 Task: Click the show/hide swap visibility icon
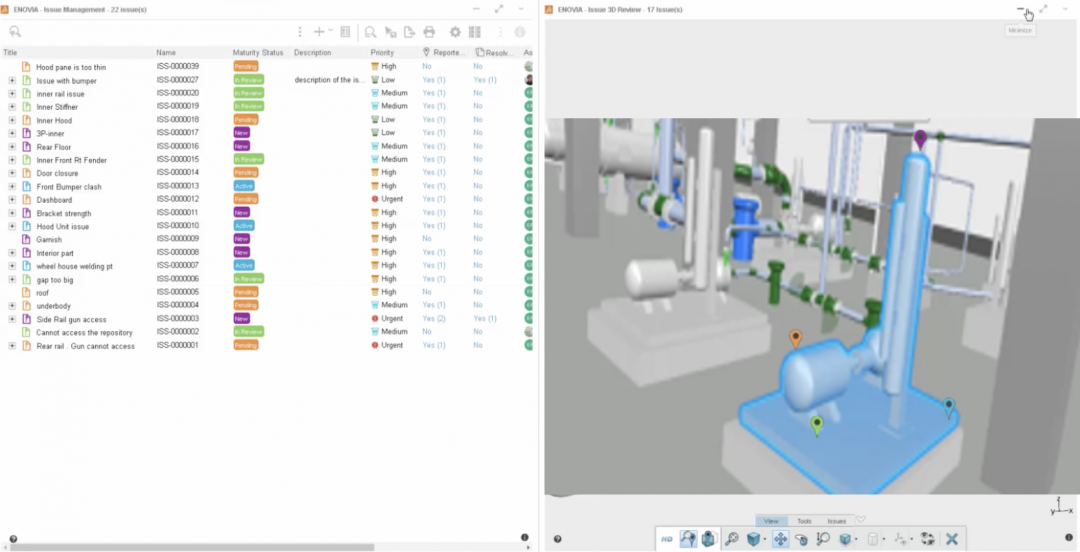927,539
